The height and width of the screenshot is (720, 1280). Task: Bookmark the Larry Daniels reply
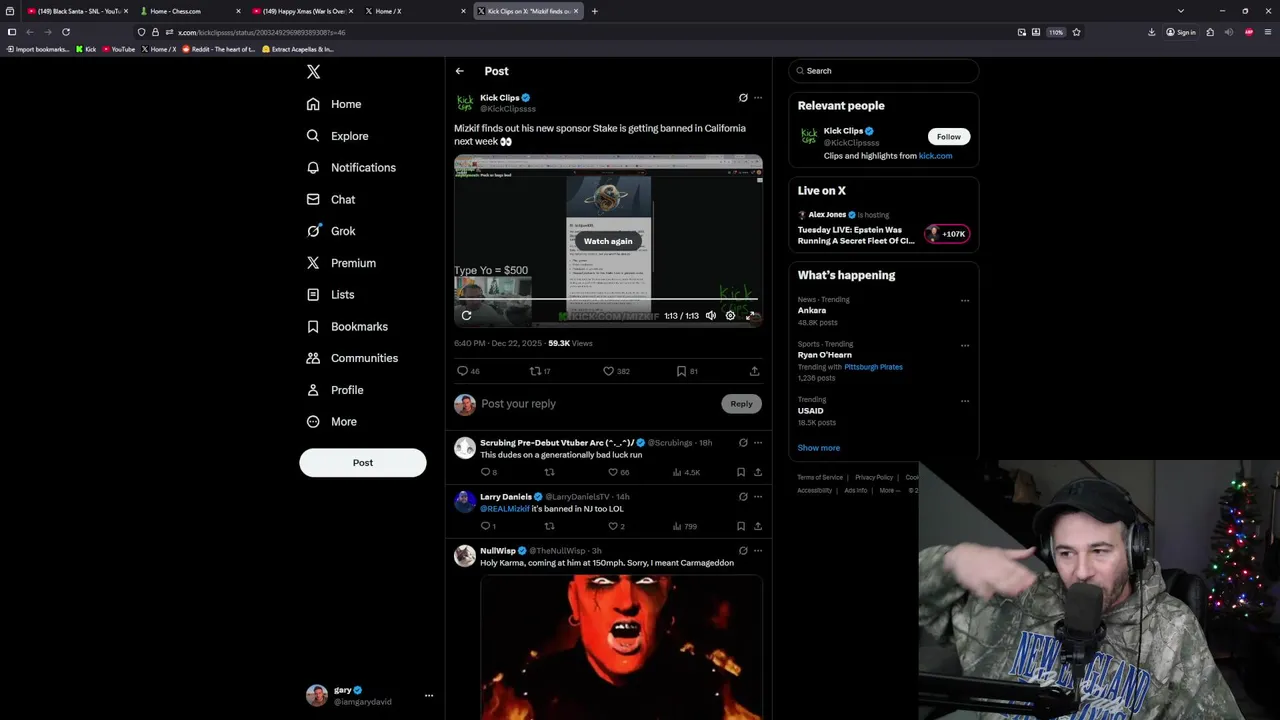[x=741, y=526]
